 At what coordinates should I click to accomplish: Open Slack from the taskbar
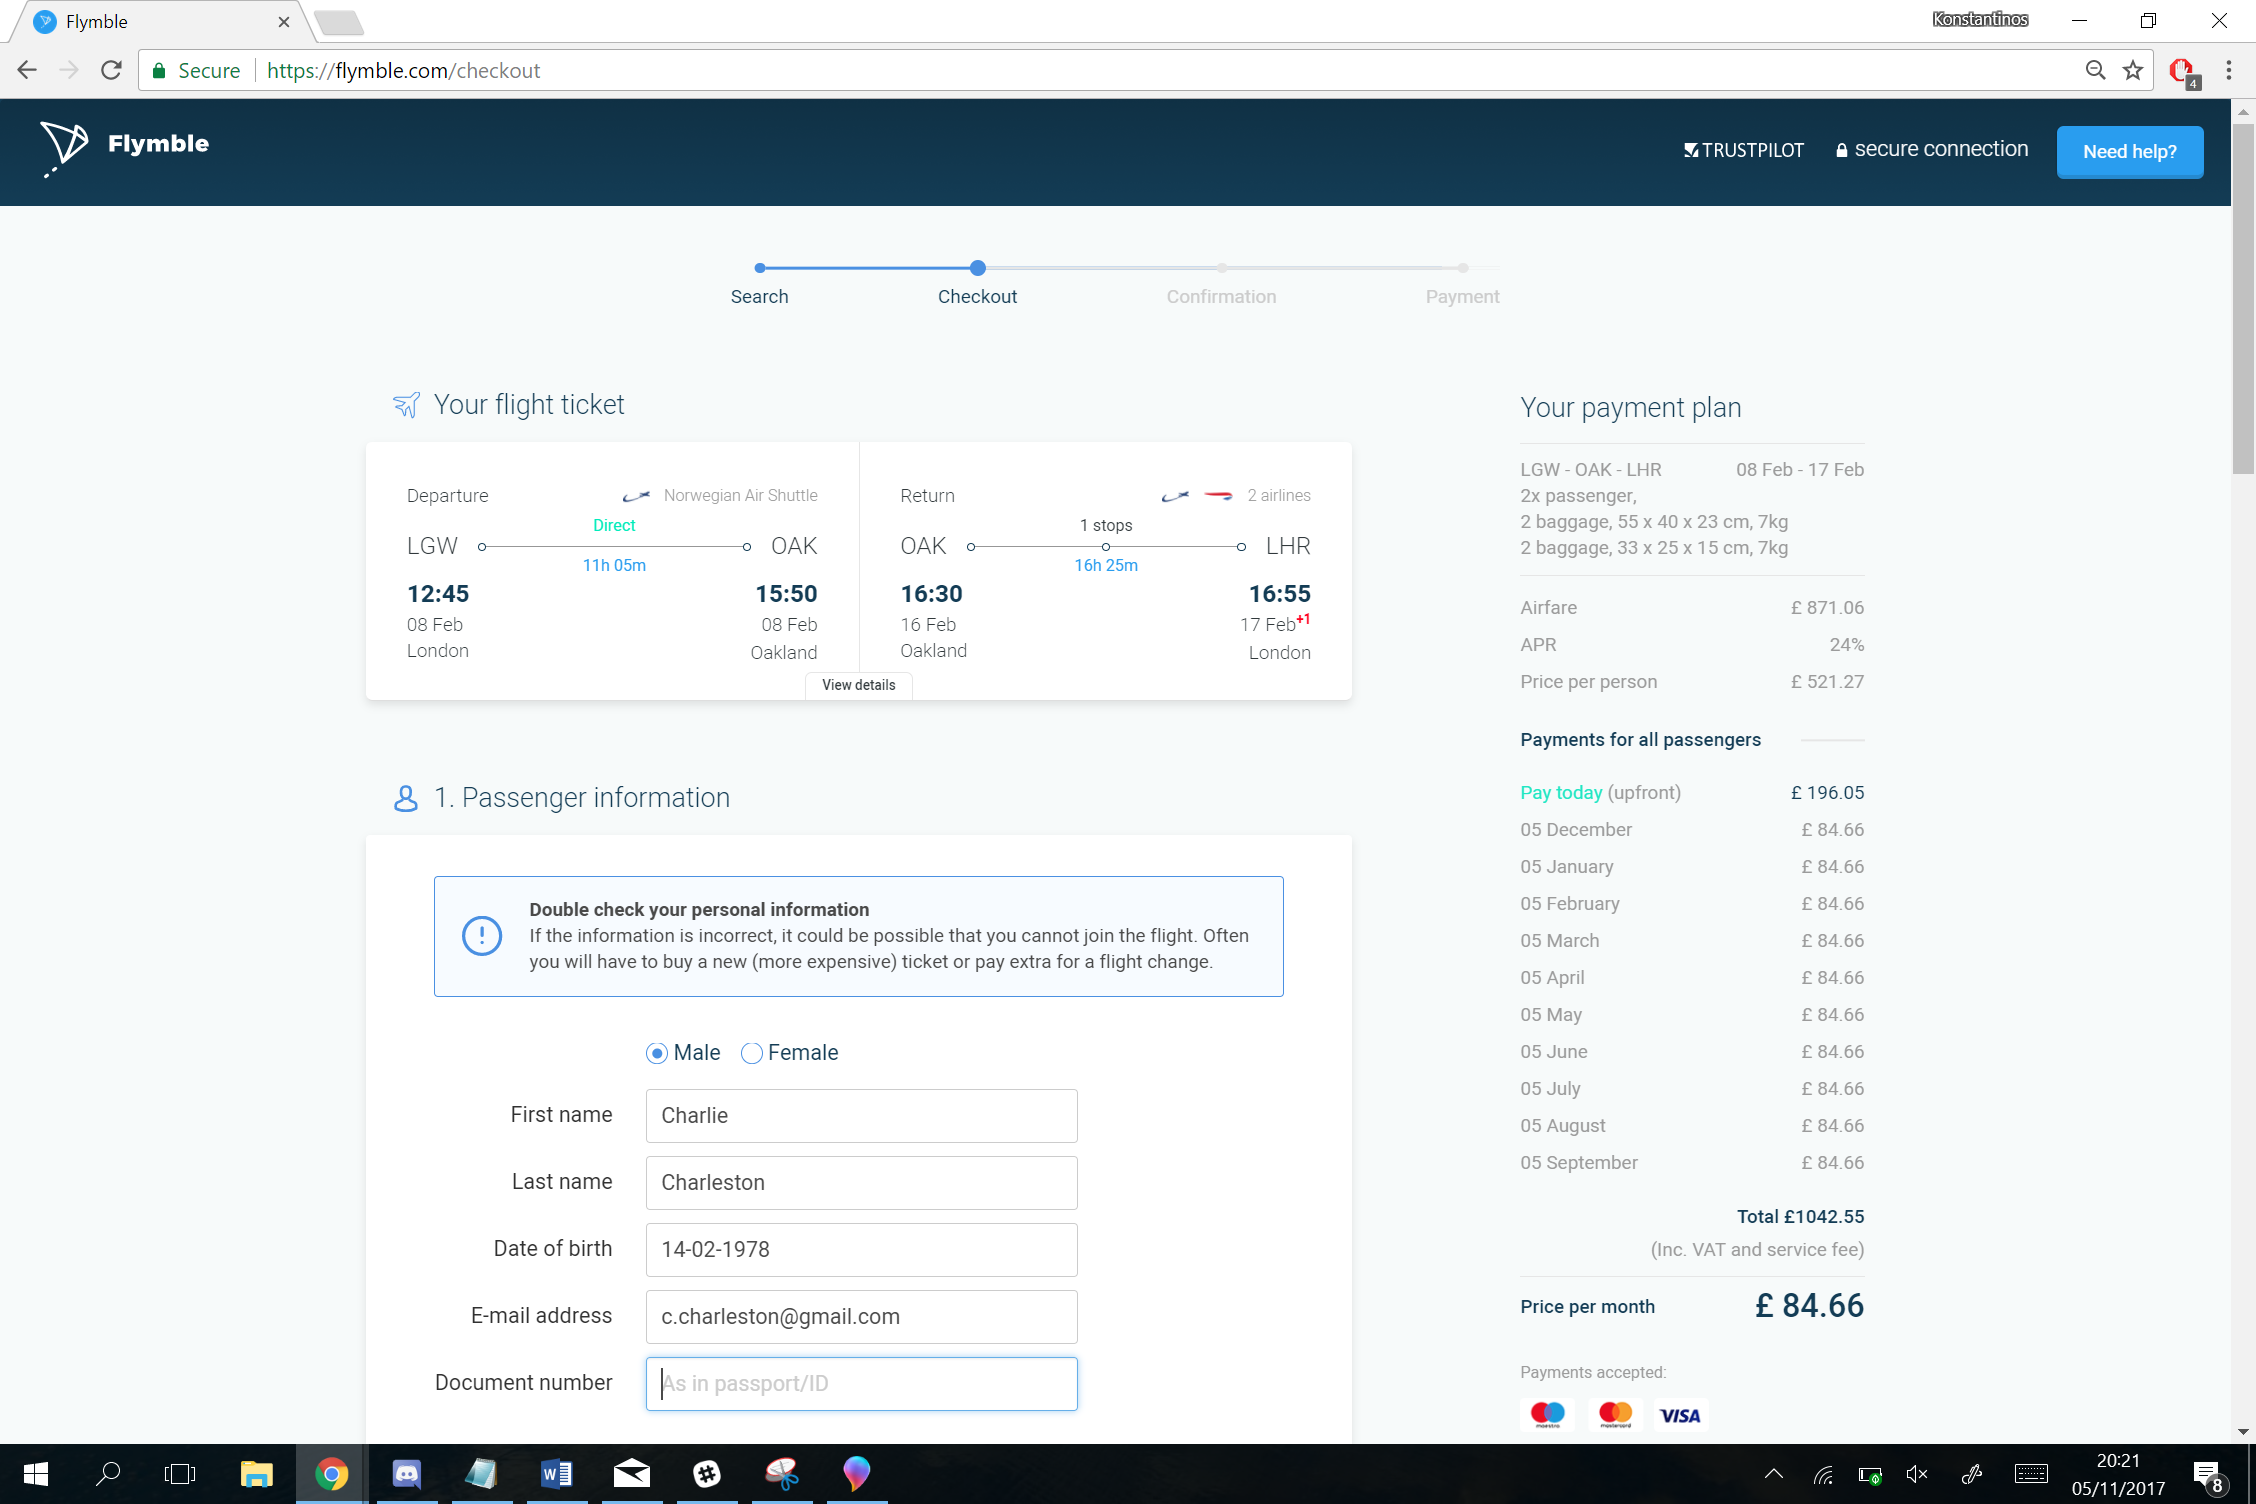(707, 1474)
